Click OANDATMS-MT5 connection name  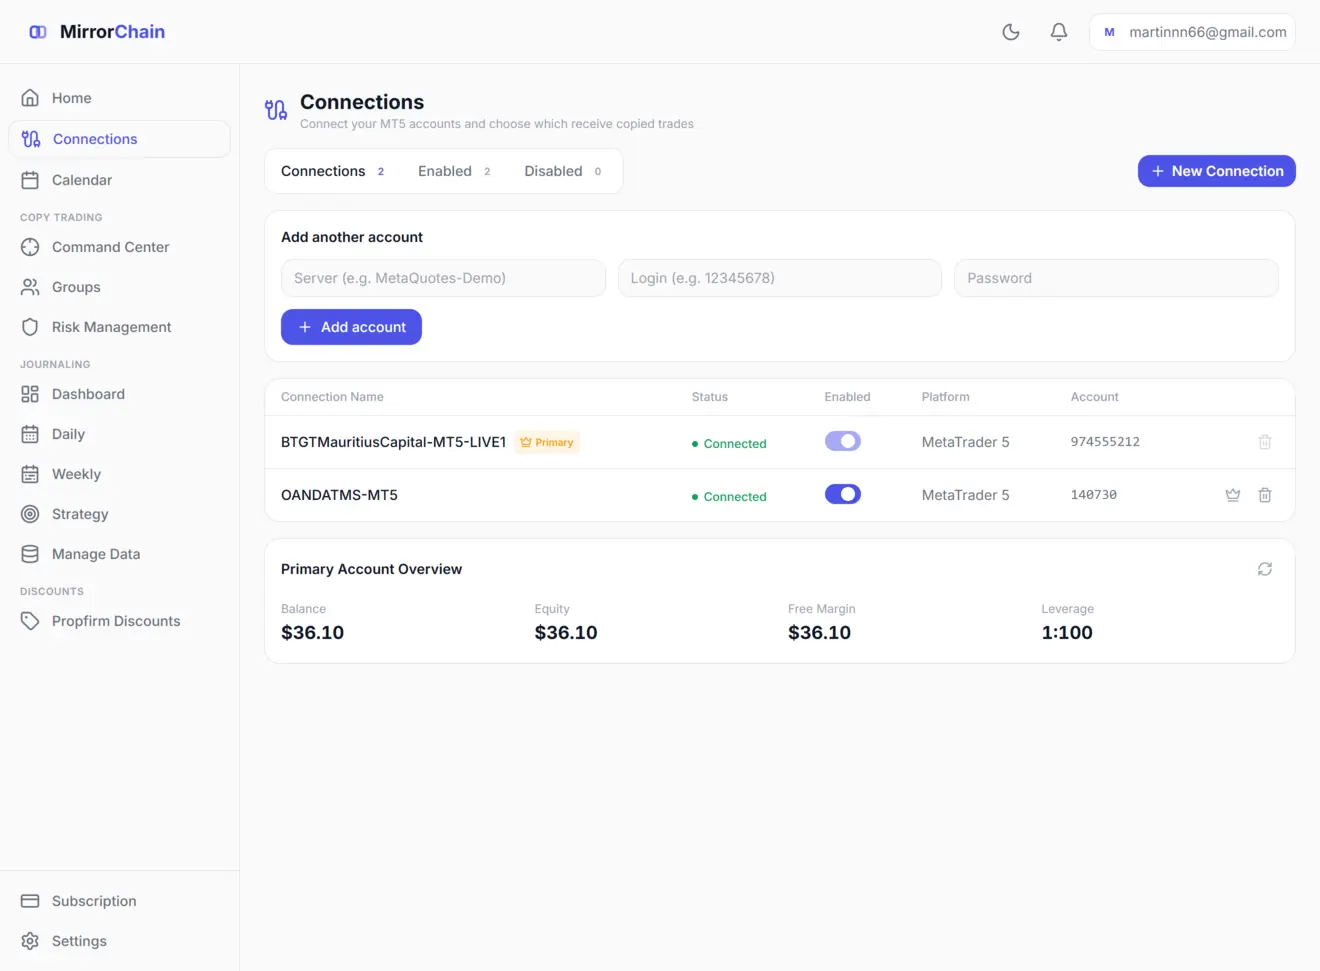339,495
